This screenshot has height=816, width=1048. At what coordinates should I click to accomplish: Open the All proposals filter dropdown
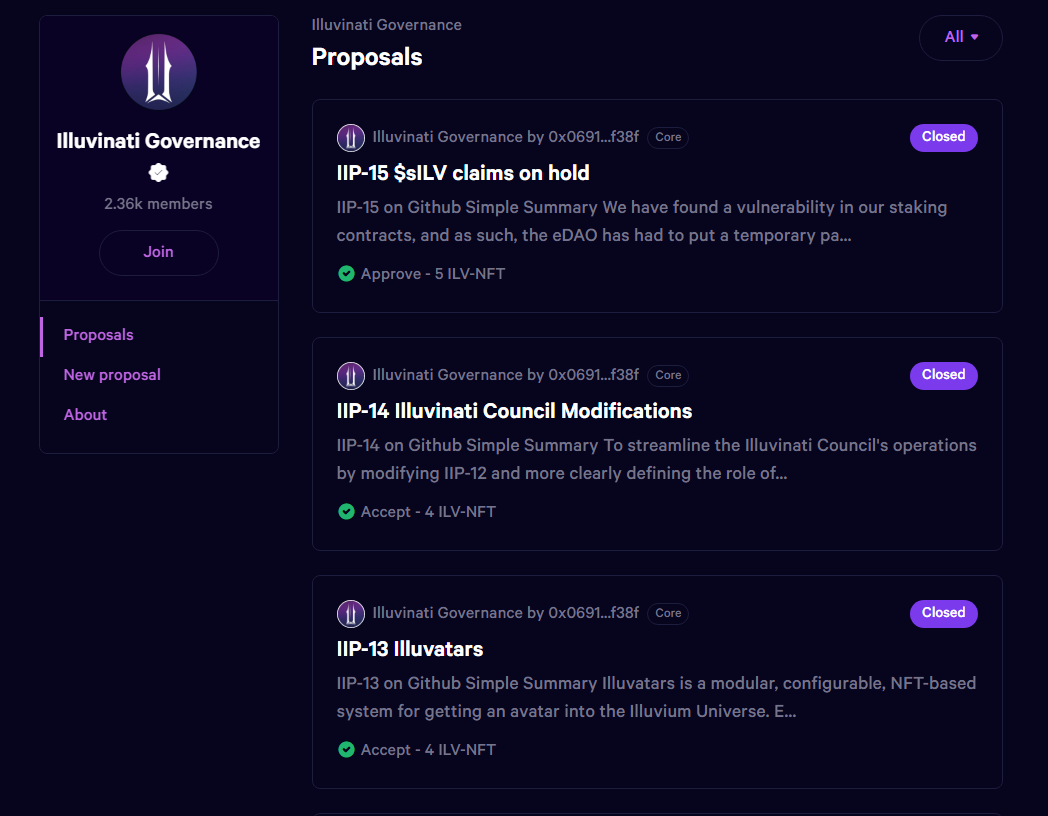click(x=960, y=37)
